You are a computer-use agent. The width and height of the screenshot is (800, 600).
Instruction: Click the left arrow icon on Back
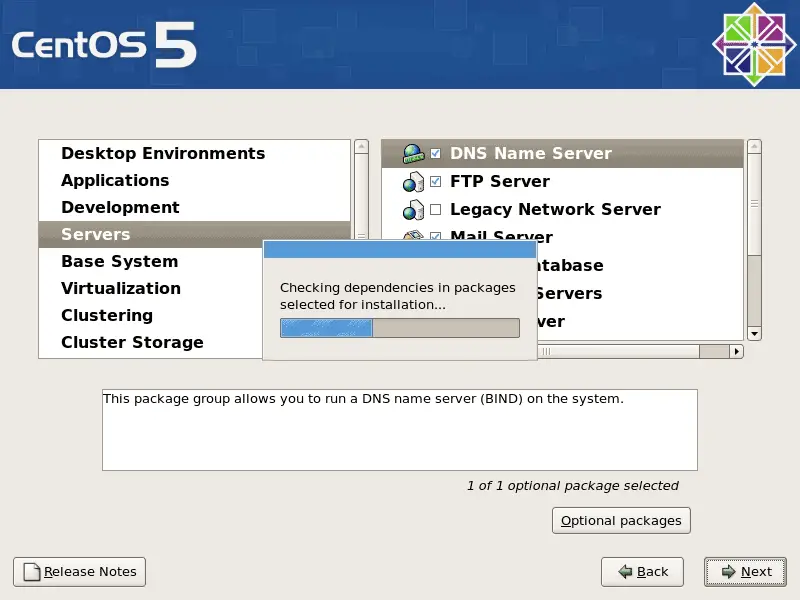(x=625, y=572)
